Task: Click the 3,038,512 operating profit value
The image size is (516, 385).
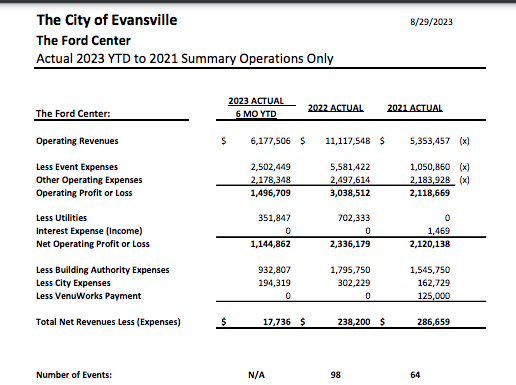Action: (350, 193)
